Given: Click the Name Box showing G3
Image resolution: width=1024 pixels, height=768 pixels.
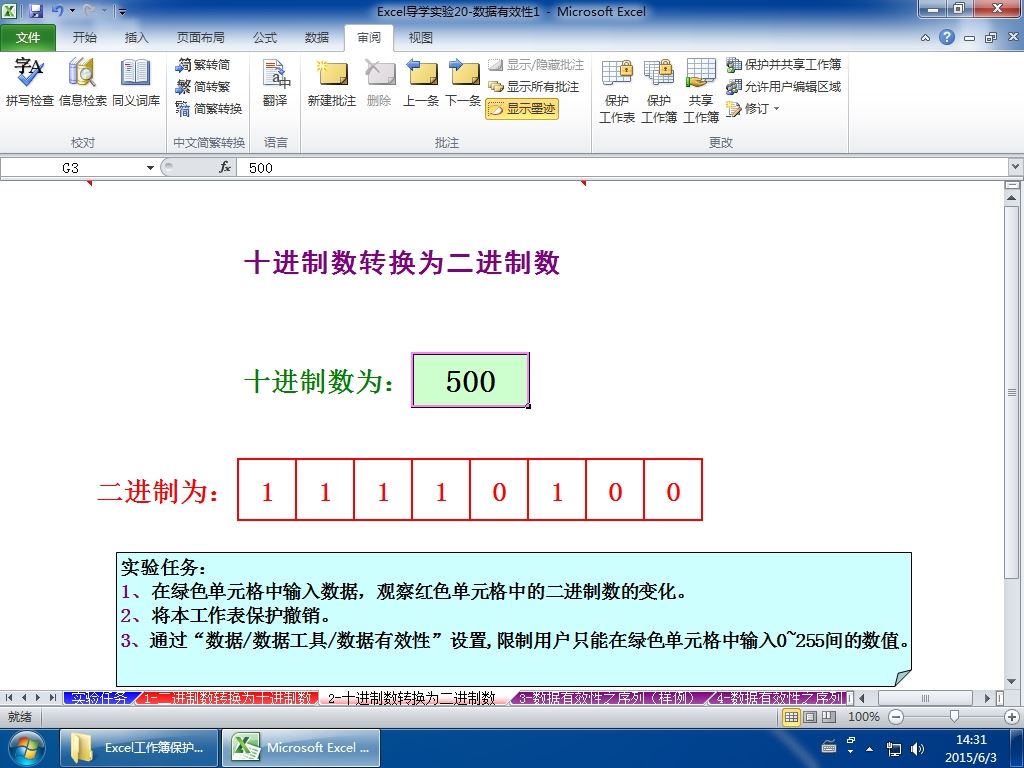Looking at the screenshot, I should [x=71, y=168].
